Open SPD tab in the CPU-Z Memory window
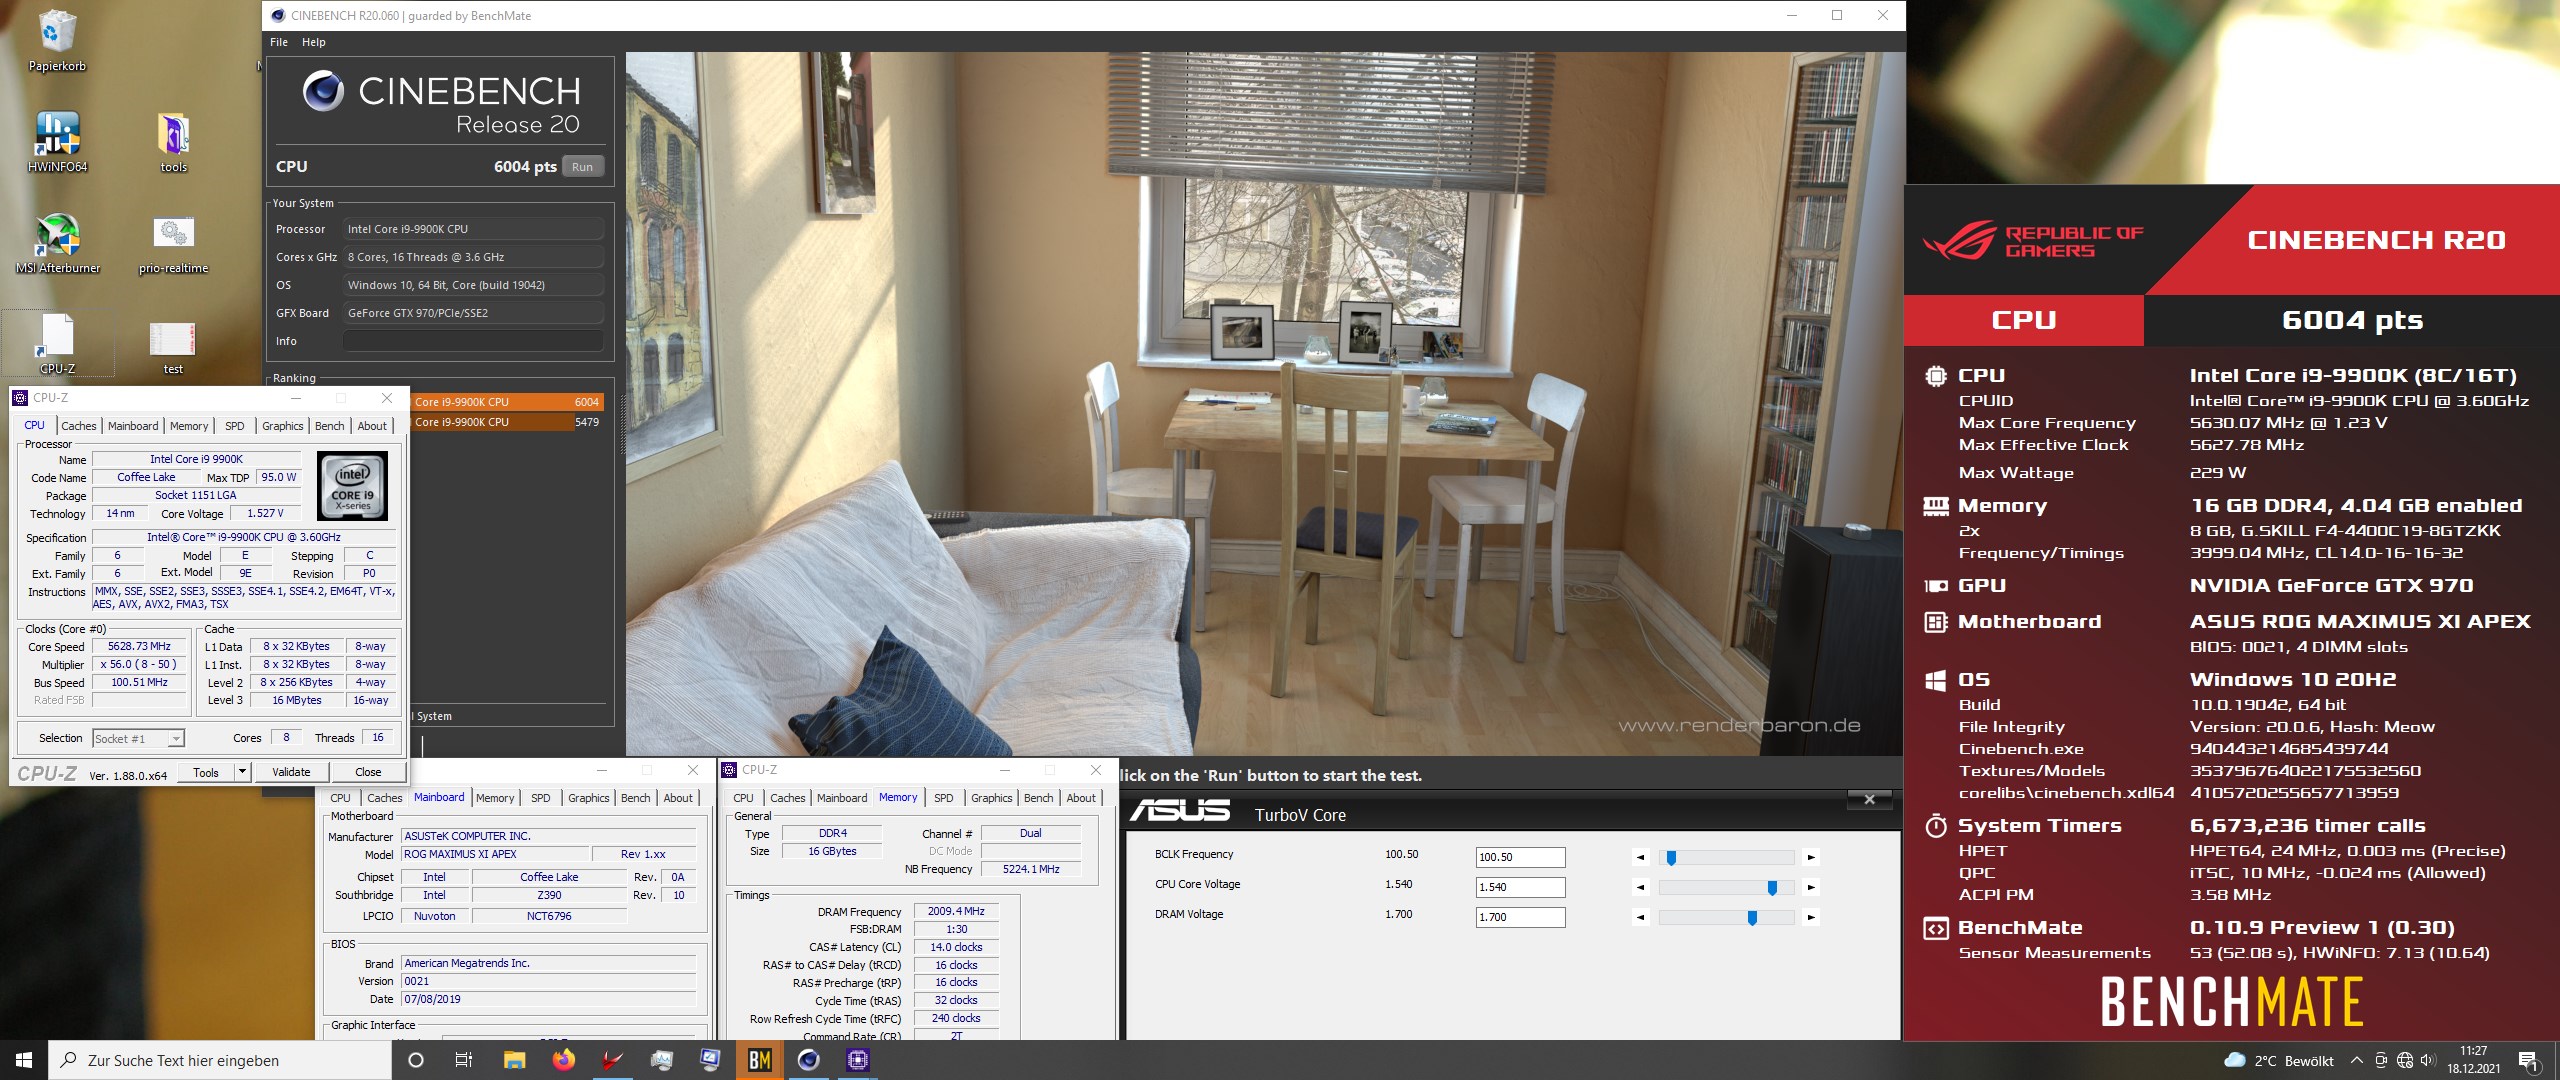2560x1080 pixels. coord(943,798)
